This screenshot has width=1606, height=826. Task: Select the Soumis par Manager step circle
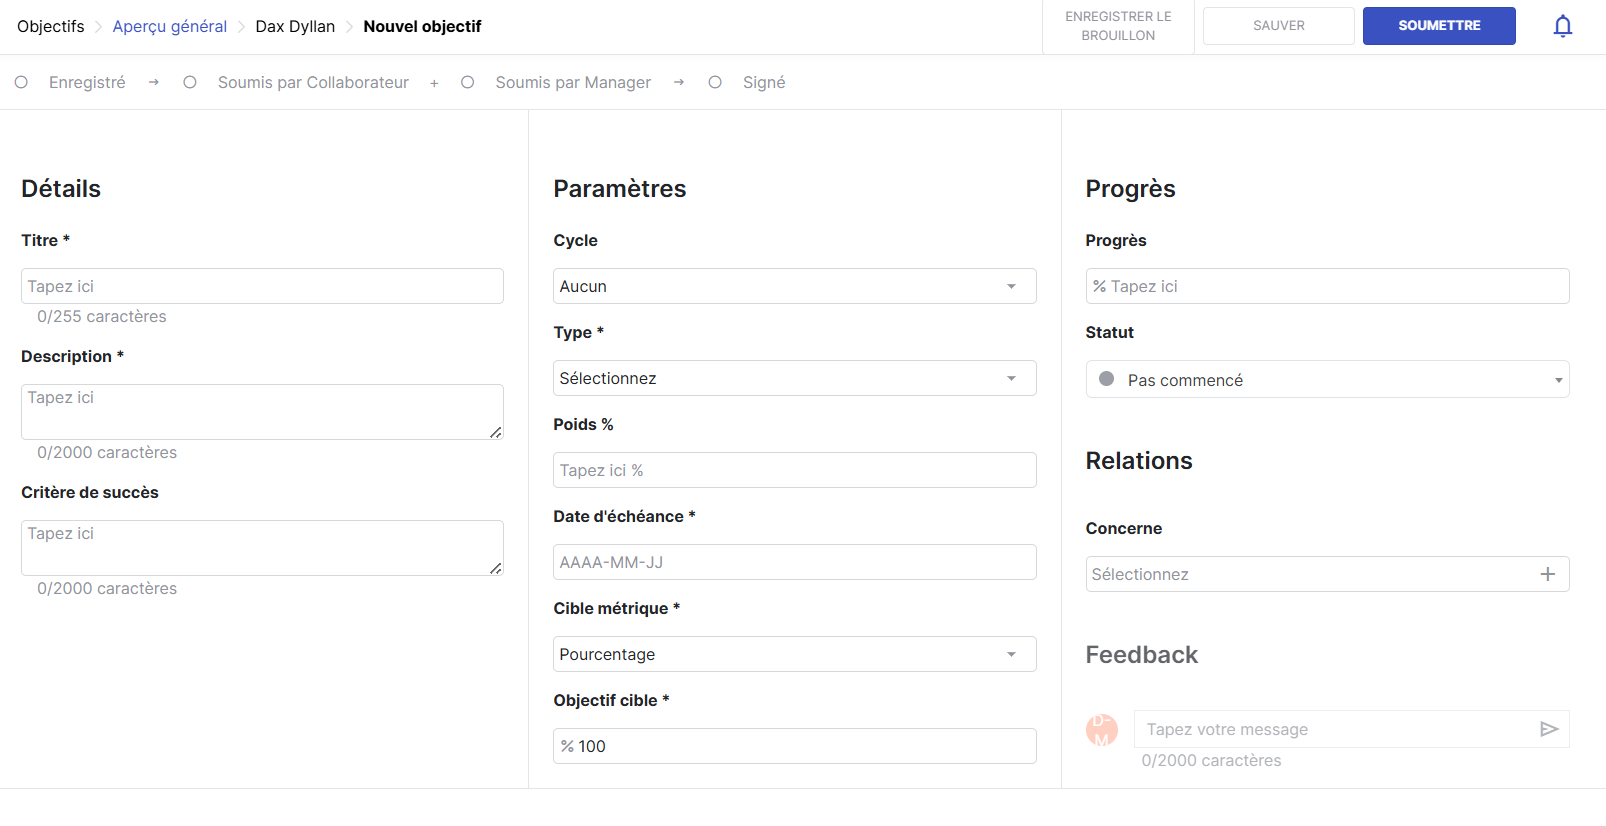(467, 82)
